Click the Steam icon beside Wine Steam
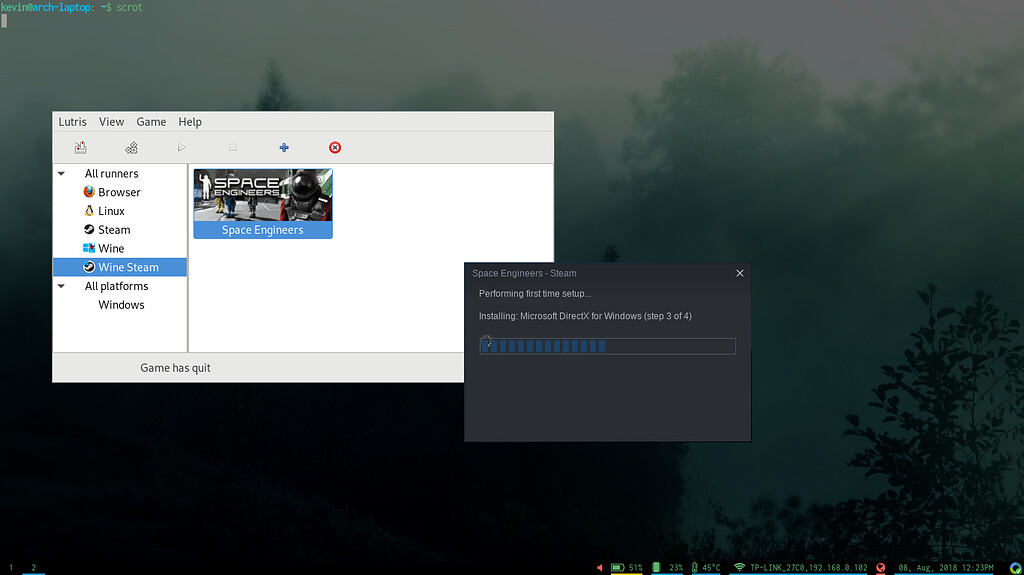Image resolution: width=1024 pixels, height=575 pixels. tap(89, 267)
